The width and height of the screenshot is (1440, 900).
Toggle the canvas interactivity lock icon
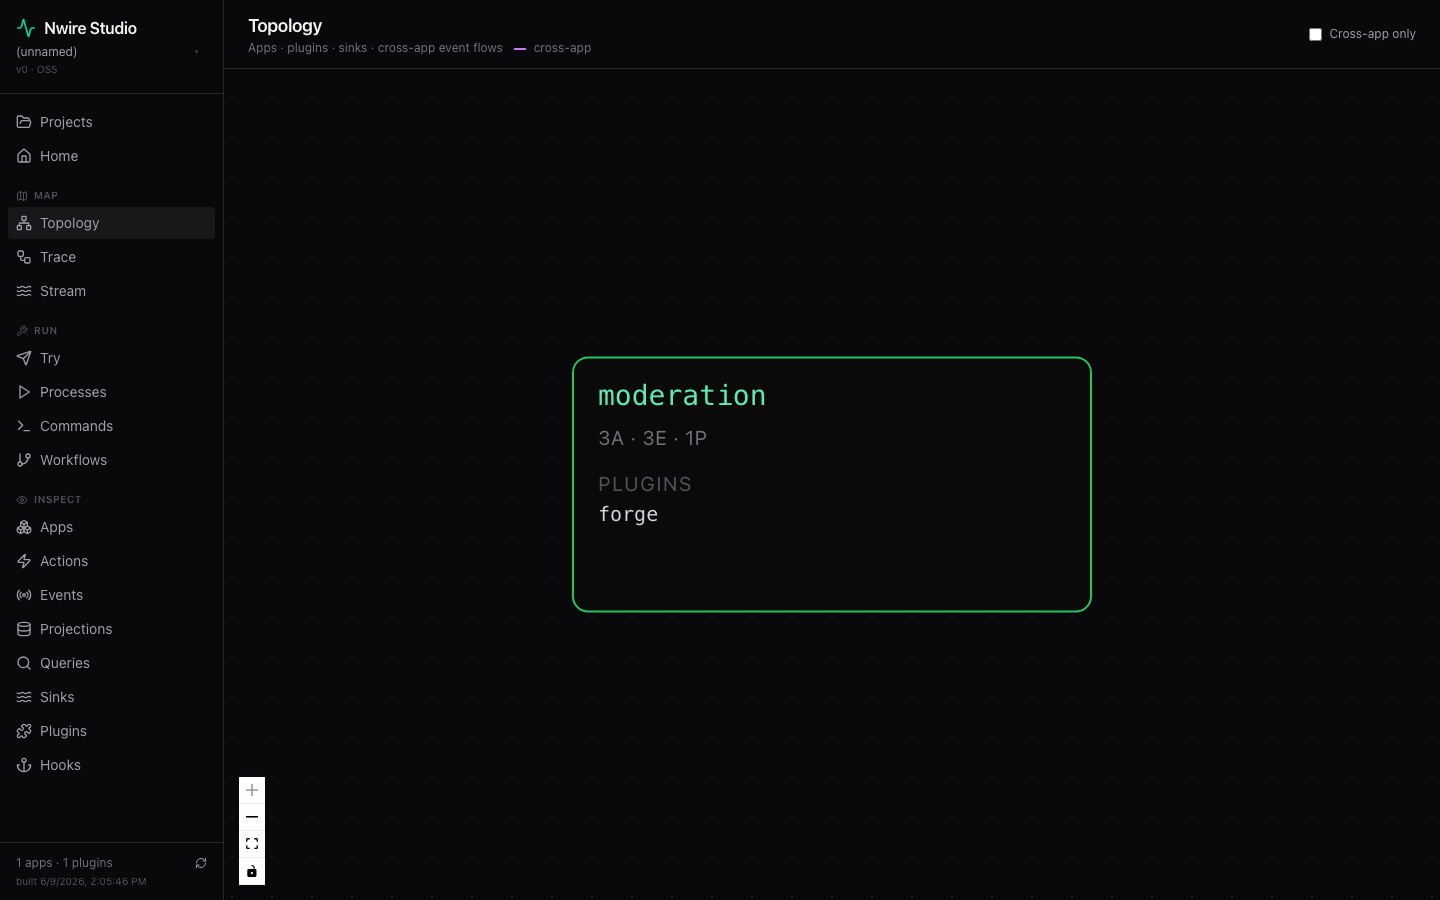tap(252, 871)
